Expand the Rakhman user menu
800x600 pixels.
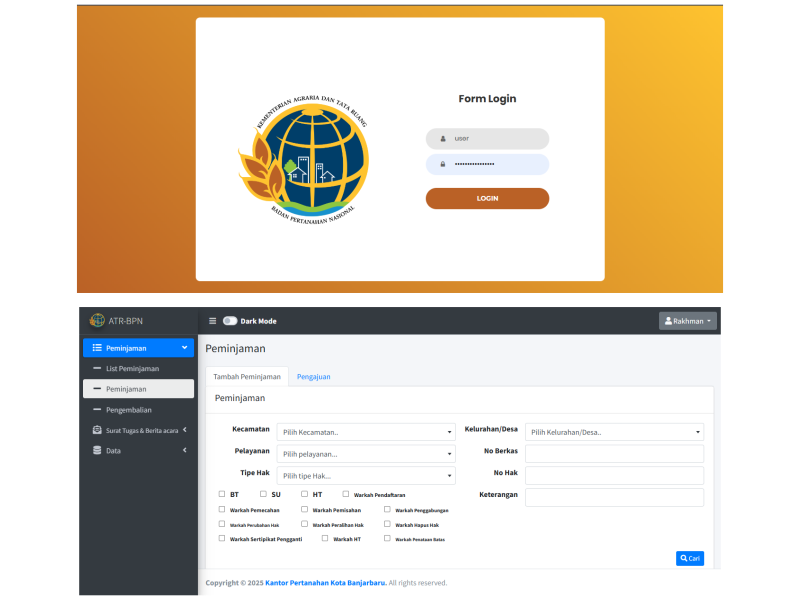[x=688, y=321]
